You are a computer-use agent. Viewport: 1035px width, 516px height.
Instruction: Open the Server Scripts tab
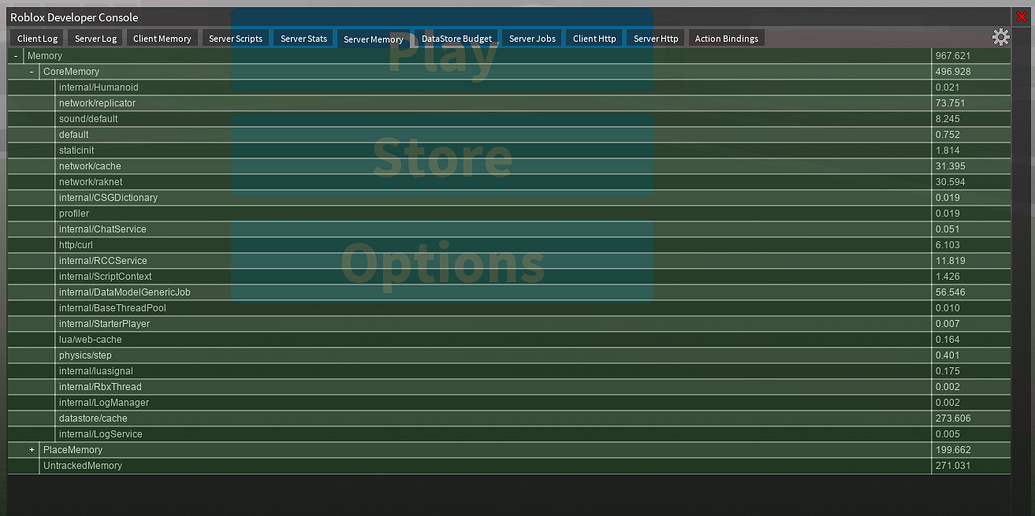(x=236, y=39)
